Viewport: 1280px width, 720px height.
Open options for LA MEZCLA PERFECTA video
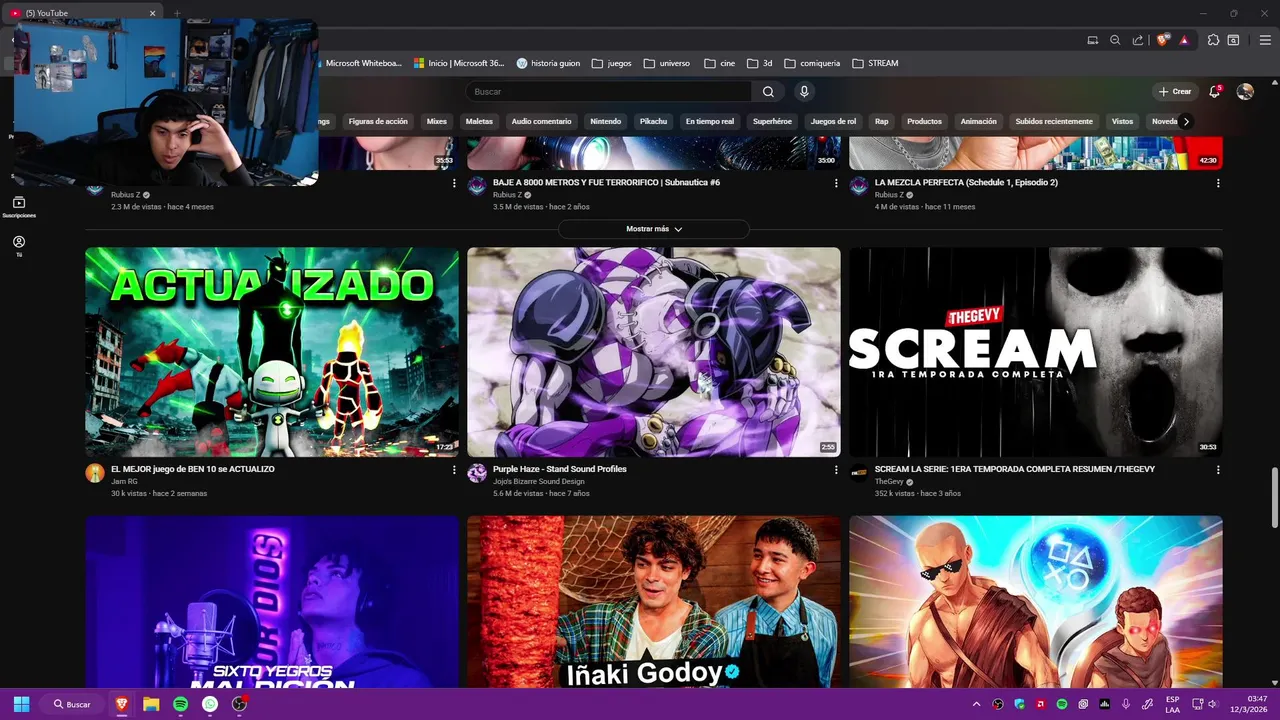pos(1218,183)
